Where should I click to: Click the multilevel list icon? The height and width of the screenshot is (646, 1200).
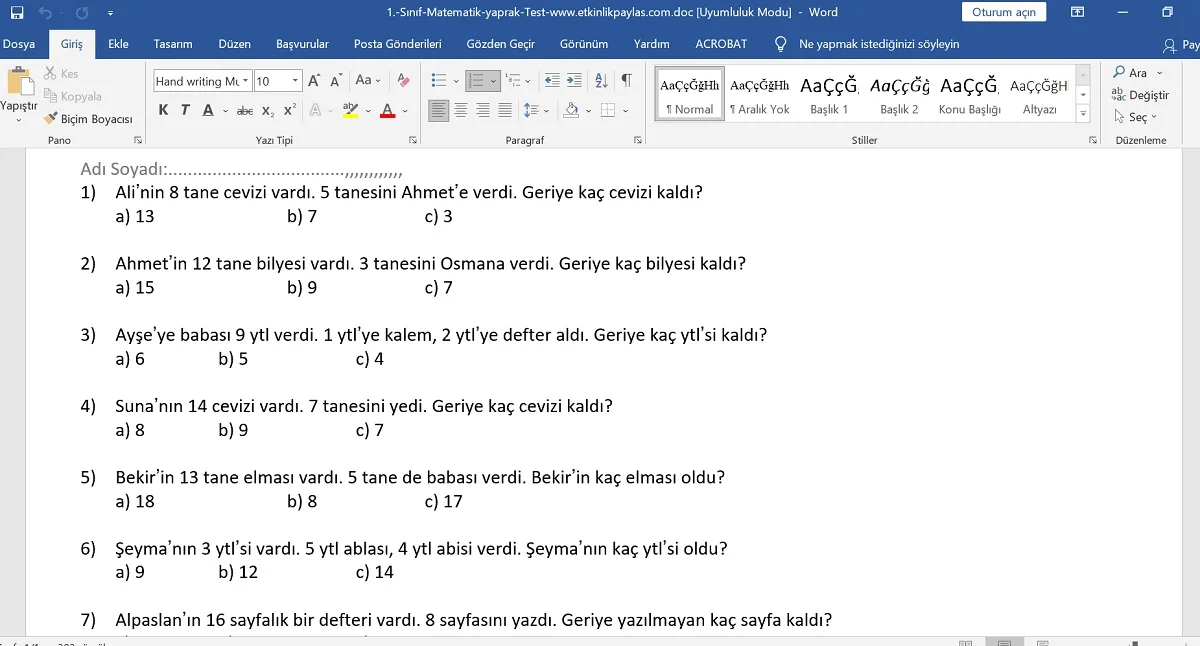pyautogui.click(x=514, y=81)
